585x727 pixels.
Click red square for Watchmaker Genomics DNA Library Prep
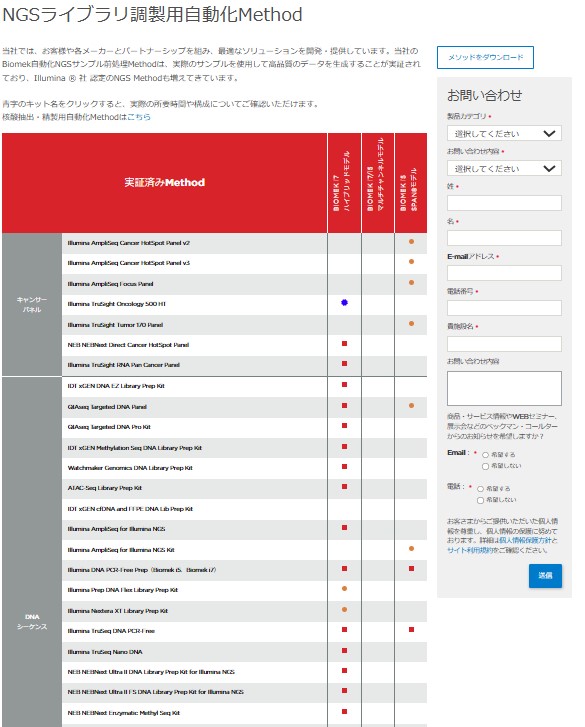[x=344, y=466]
